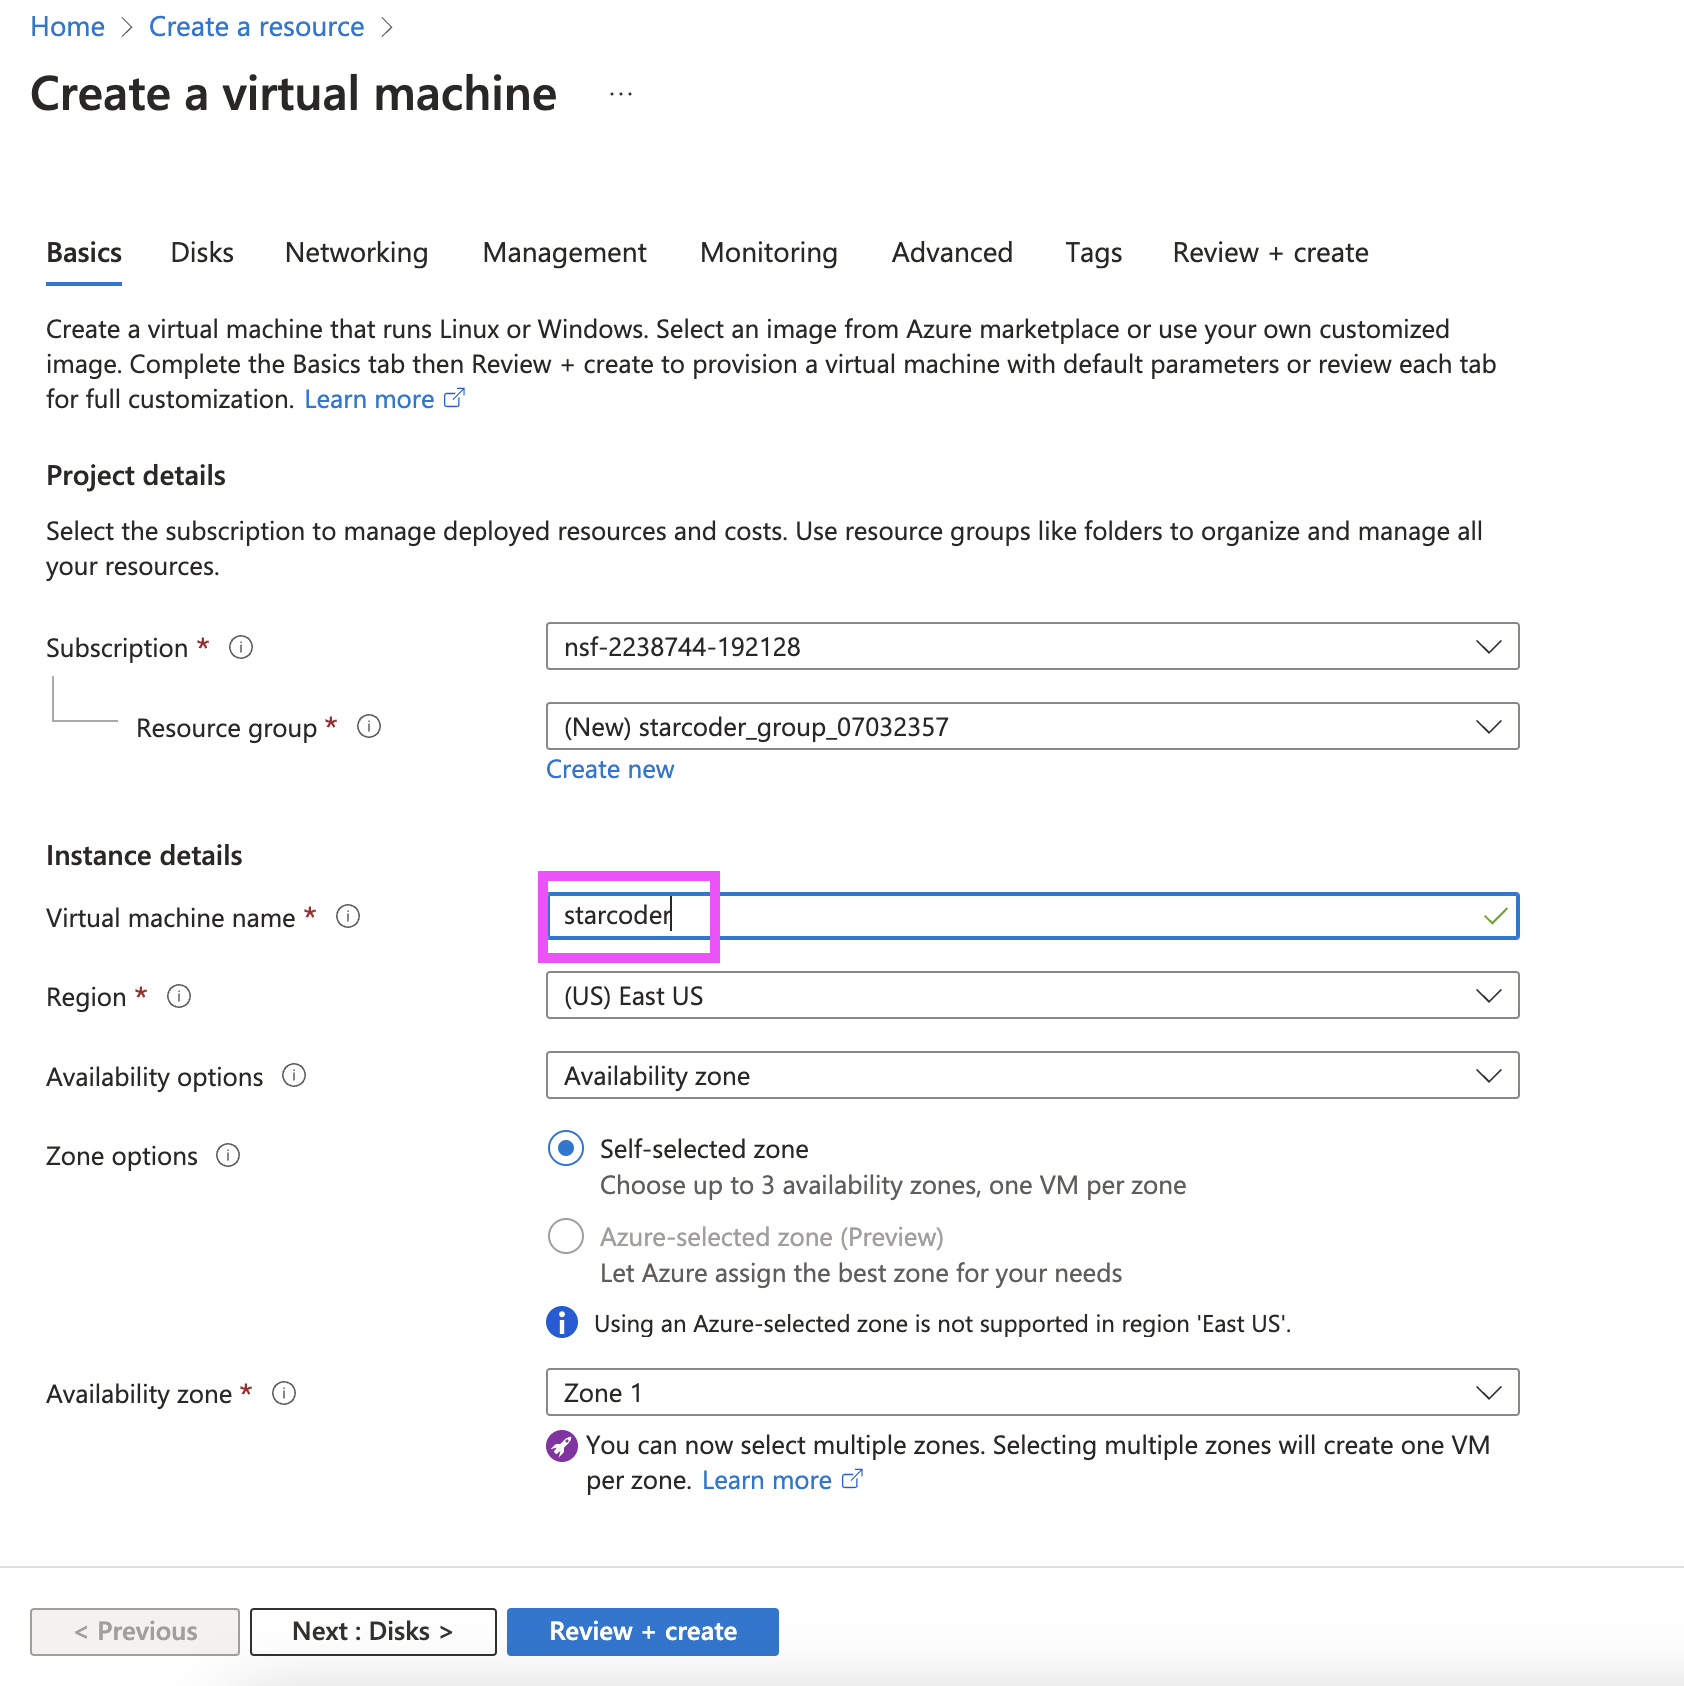Click the purple rocket icon near multiple zones note
Screen dimensions: 1684x1686
[562, 1445]
